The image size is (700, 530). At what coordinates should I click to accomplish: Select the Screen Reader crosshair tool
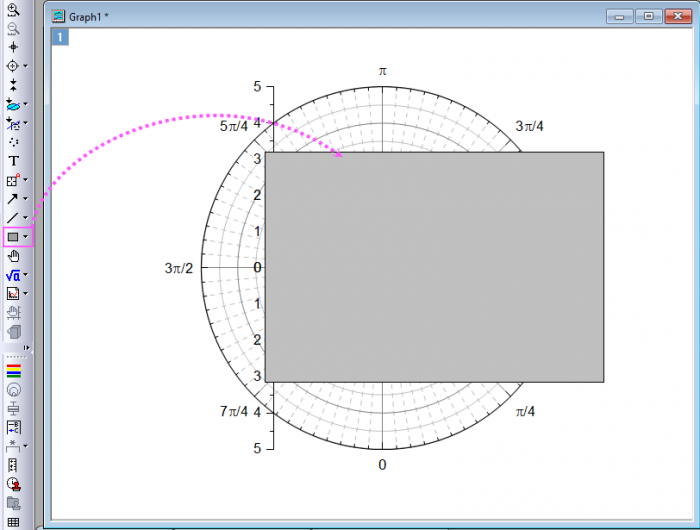(13, 66)
